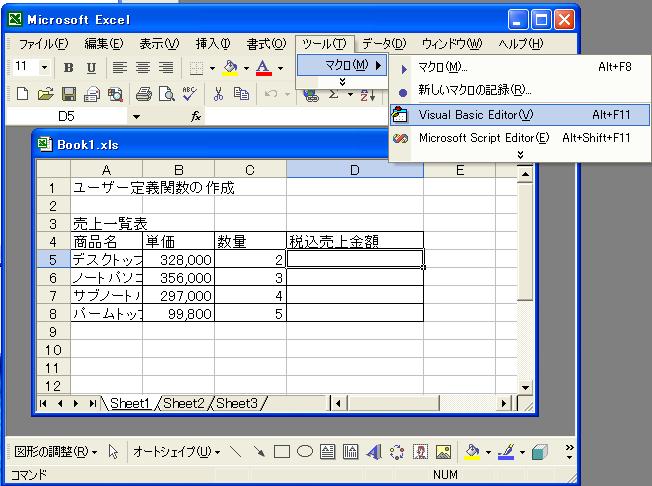Viewport: 652px width, 486px height.
Task: Click the Open file folder icon
Action: pos(46,94)
